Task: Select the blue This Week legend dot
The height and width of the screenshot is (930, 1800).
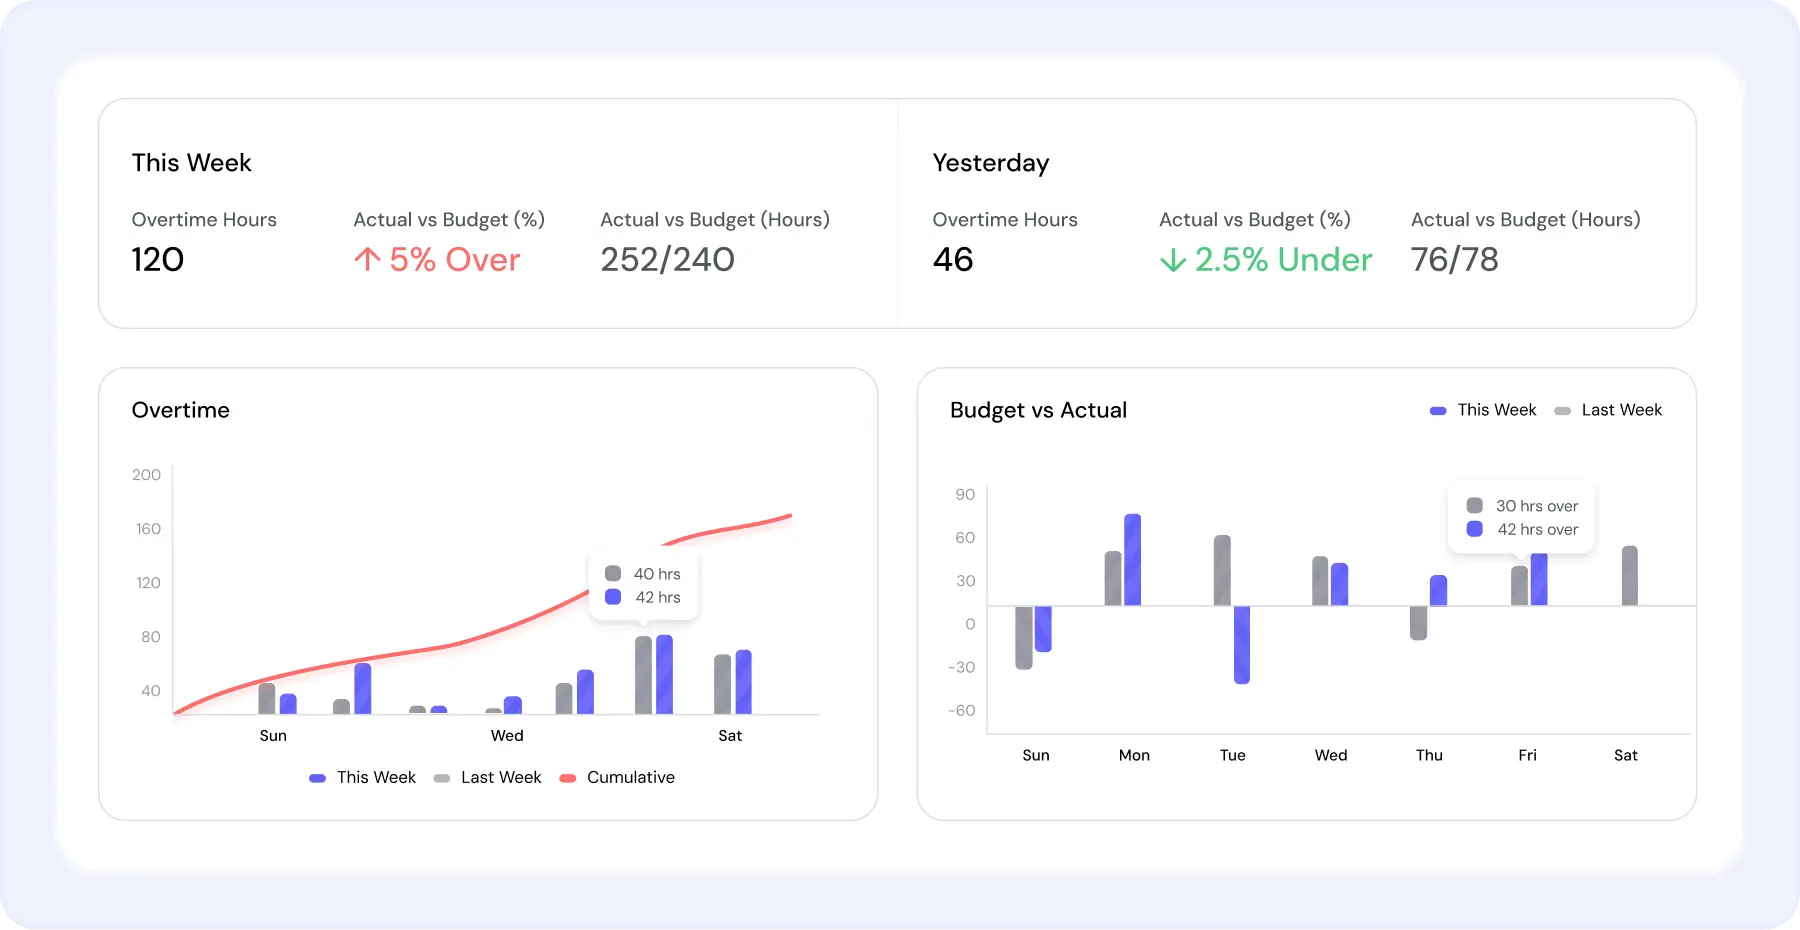Action: point(318,777)
